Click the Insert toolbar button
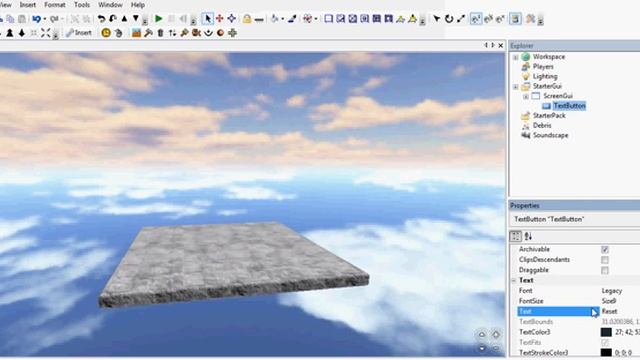 79,33
